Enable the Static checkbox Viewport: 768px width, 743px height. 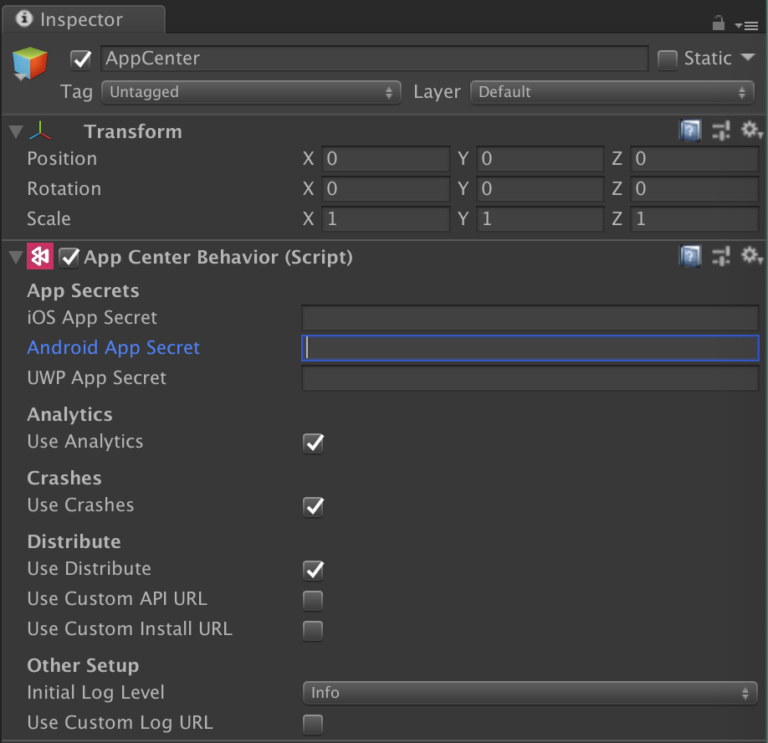pos(667,60)
